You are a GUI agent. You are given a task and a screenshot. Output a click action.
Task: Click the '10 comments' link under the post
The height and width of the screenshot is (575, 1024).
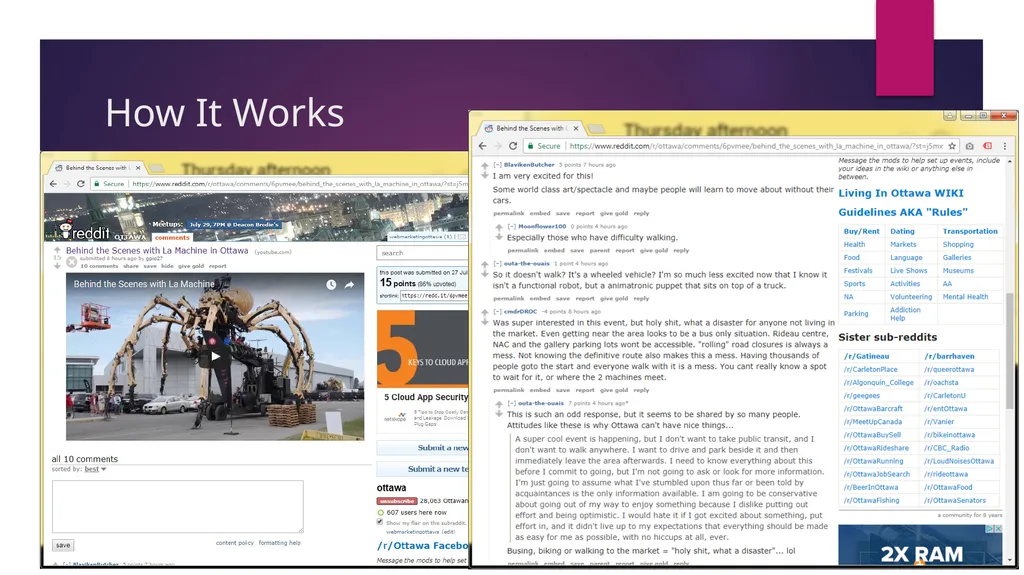[99, 266]
